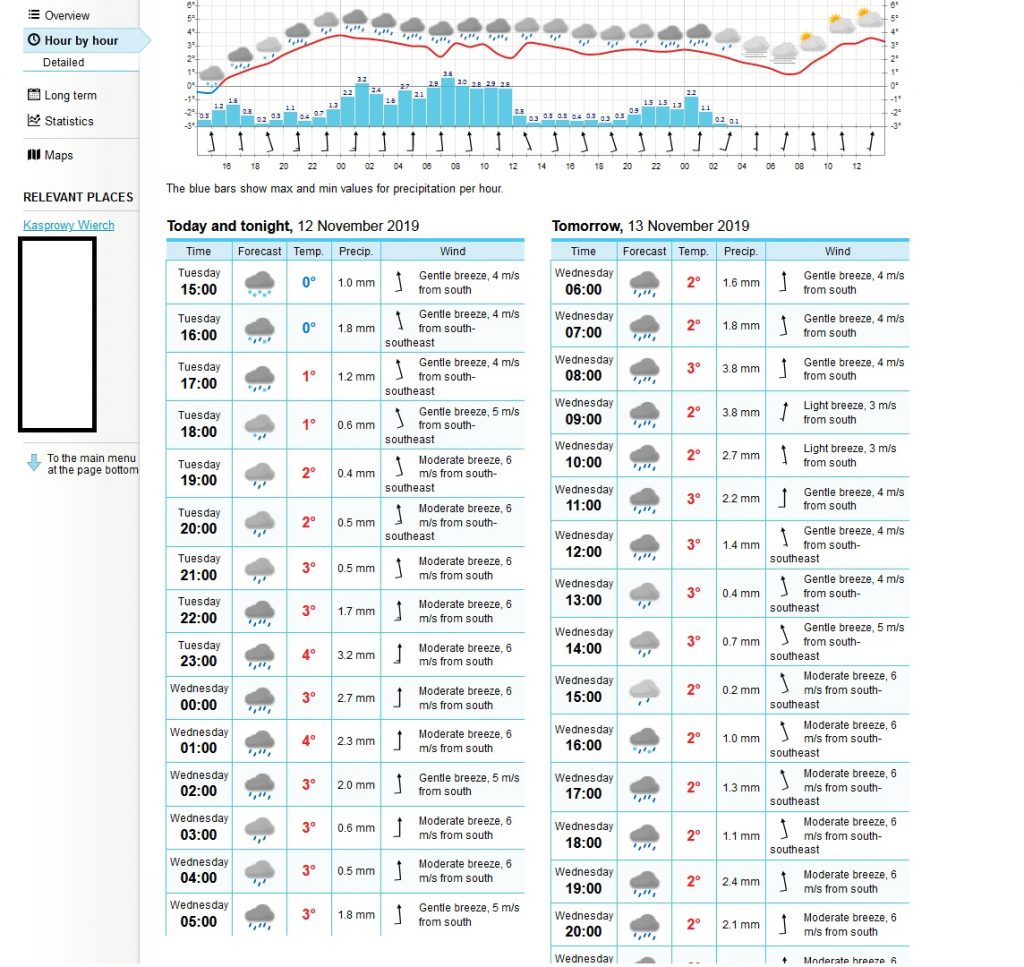
Task: Click the 4° temperature at Wednesday 01:00
Action: [308, 741]
